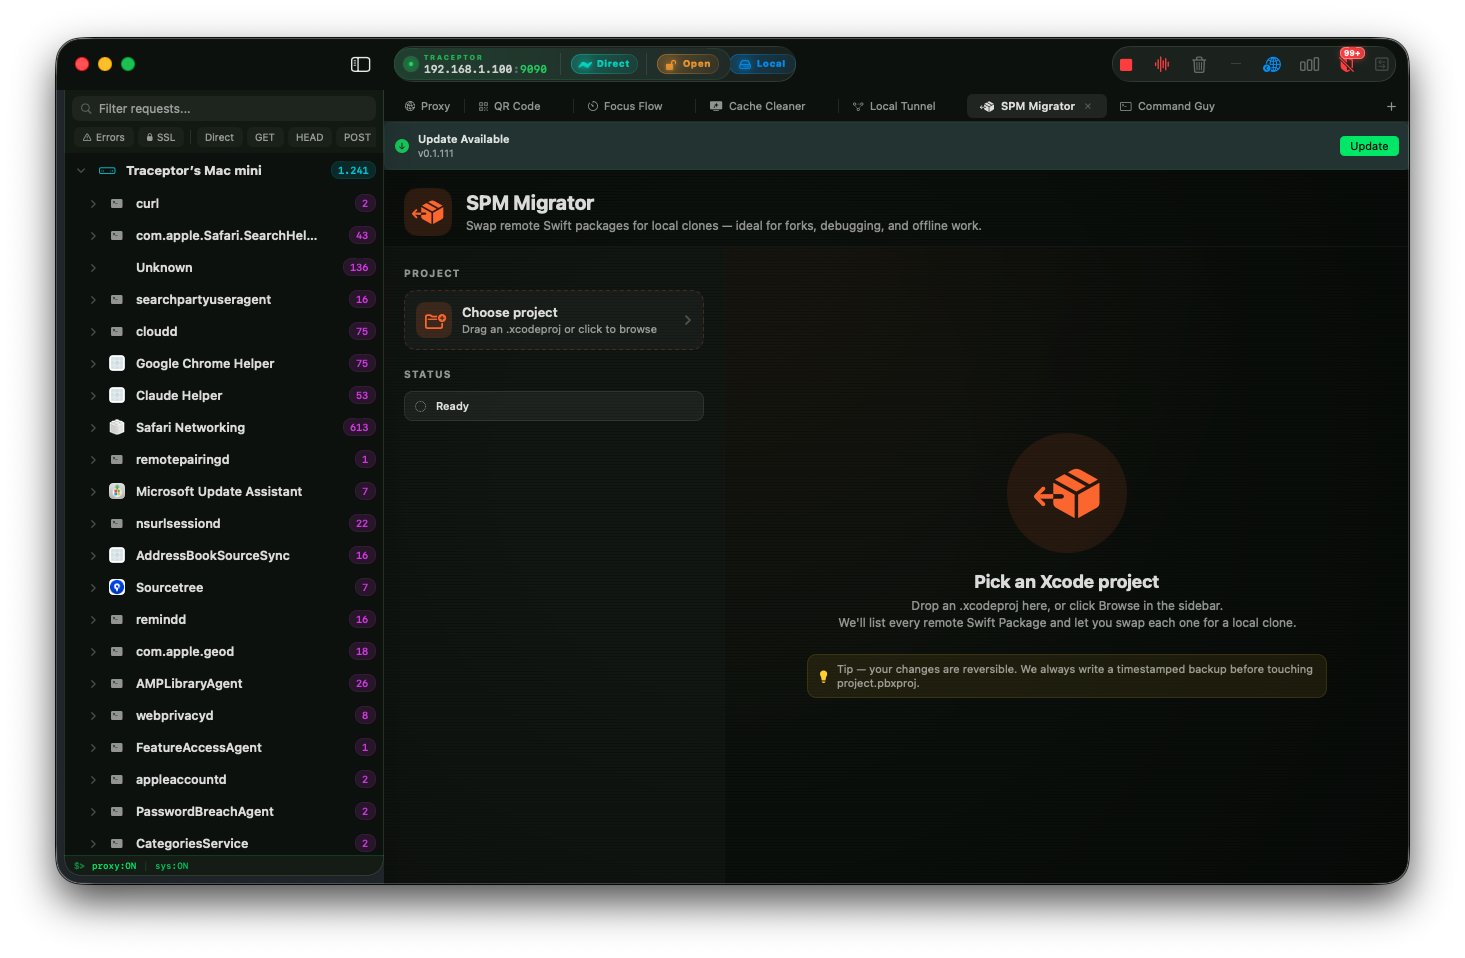Toggle the POST method filter
1465x958 pixels.
tap(357, 137)
